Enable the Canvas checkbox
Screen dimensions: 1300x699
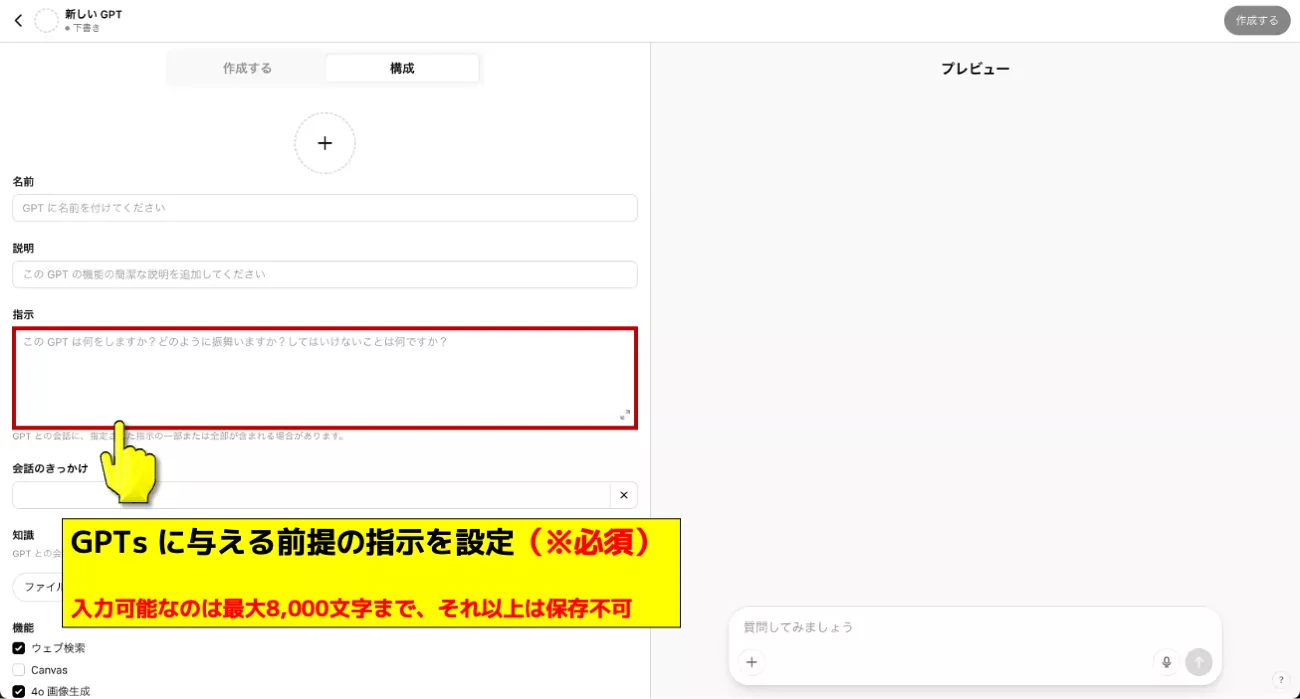(x=19, y=670)
